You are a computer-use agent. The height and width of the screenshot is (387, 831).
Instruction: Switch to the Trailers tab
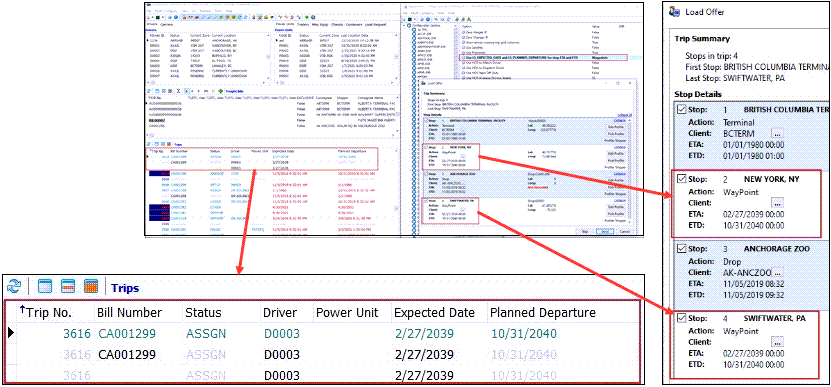tap(303, 24)
